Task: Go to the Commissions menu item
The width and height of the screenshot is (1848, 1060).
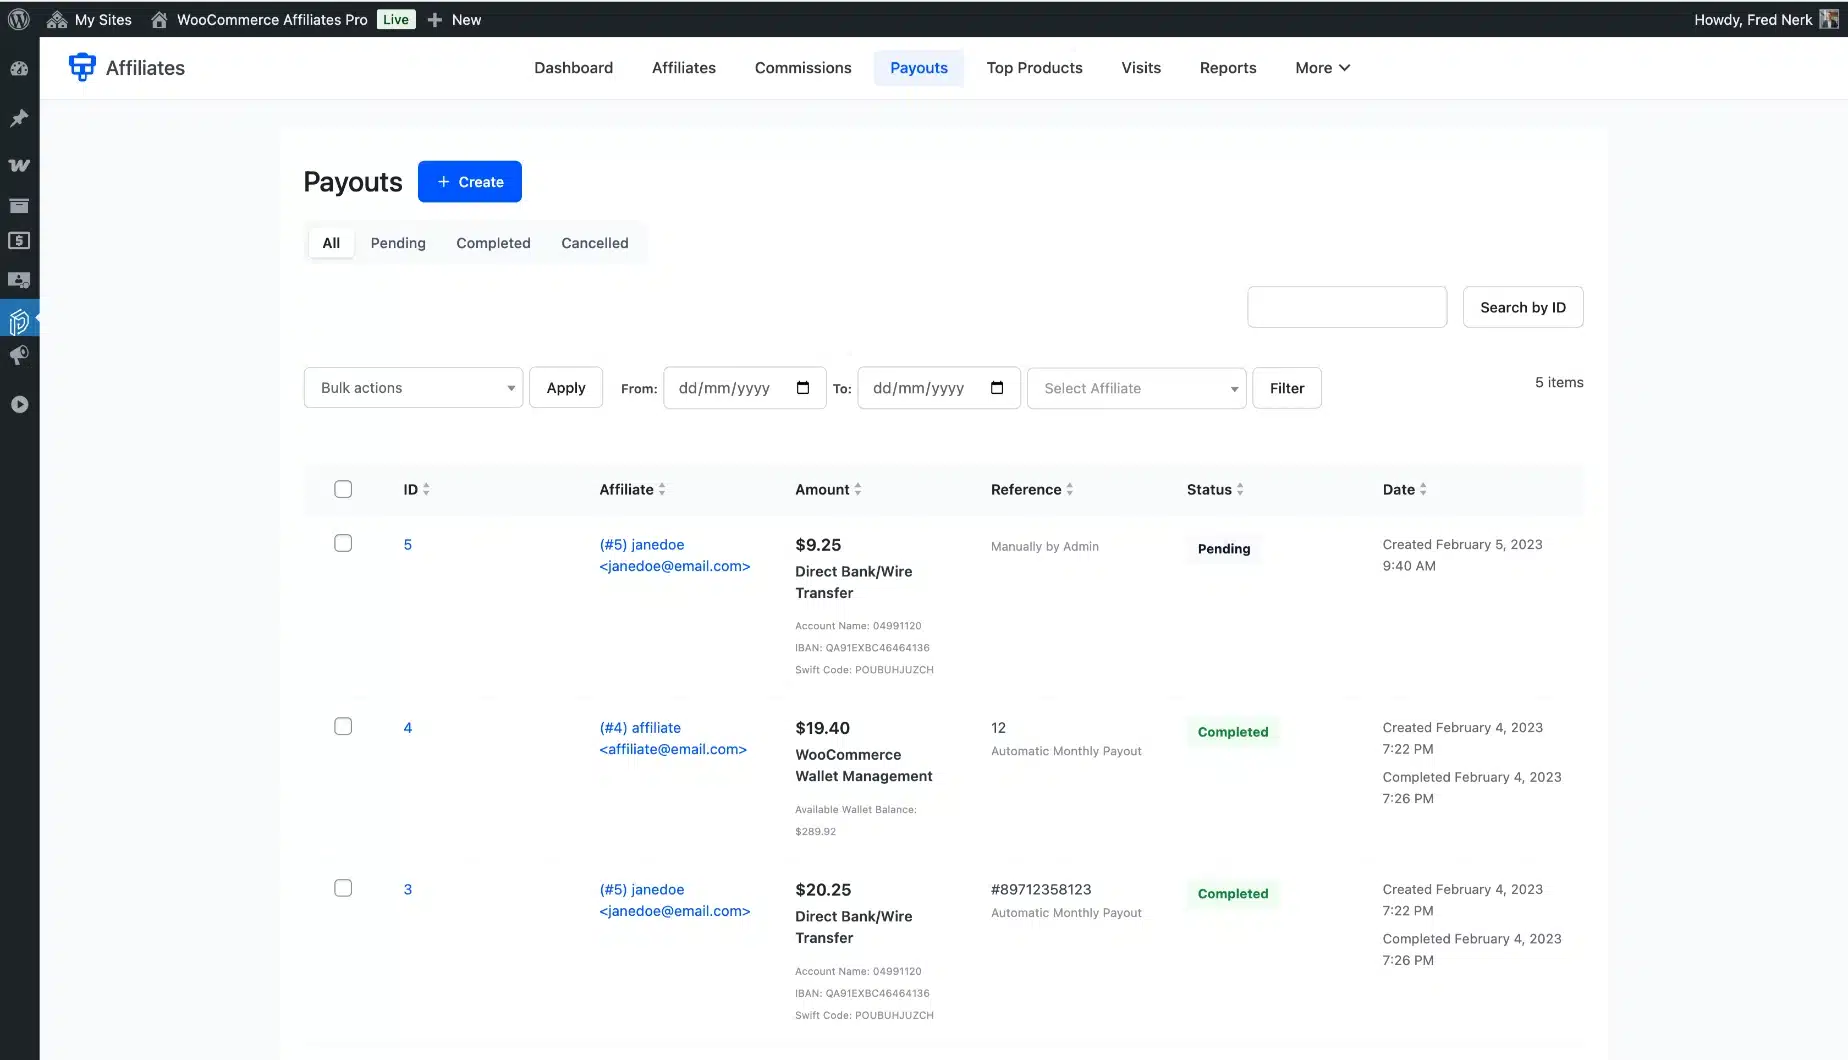Action: 803,68
